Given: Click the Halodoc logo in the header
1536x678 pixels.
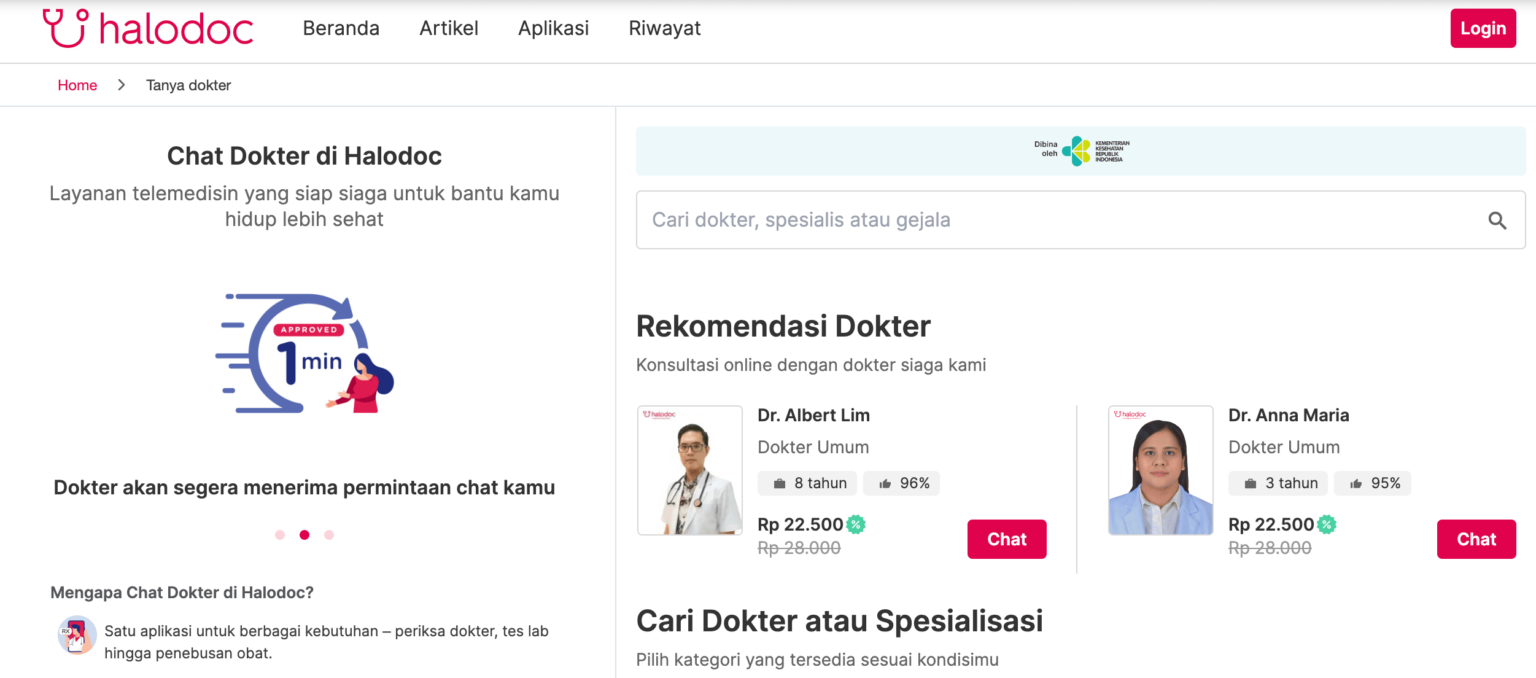Looking at the screenshot, I should coord(148,28).
